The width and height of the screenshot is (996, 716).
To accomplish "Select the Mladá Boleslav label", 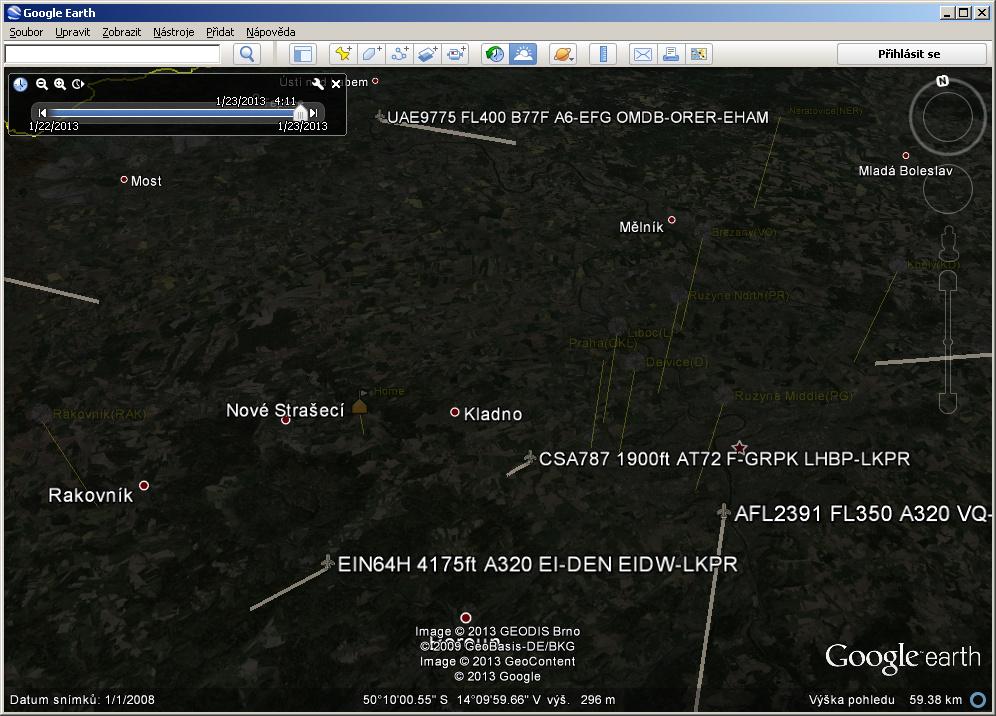I will point(905,171).
